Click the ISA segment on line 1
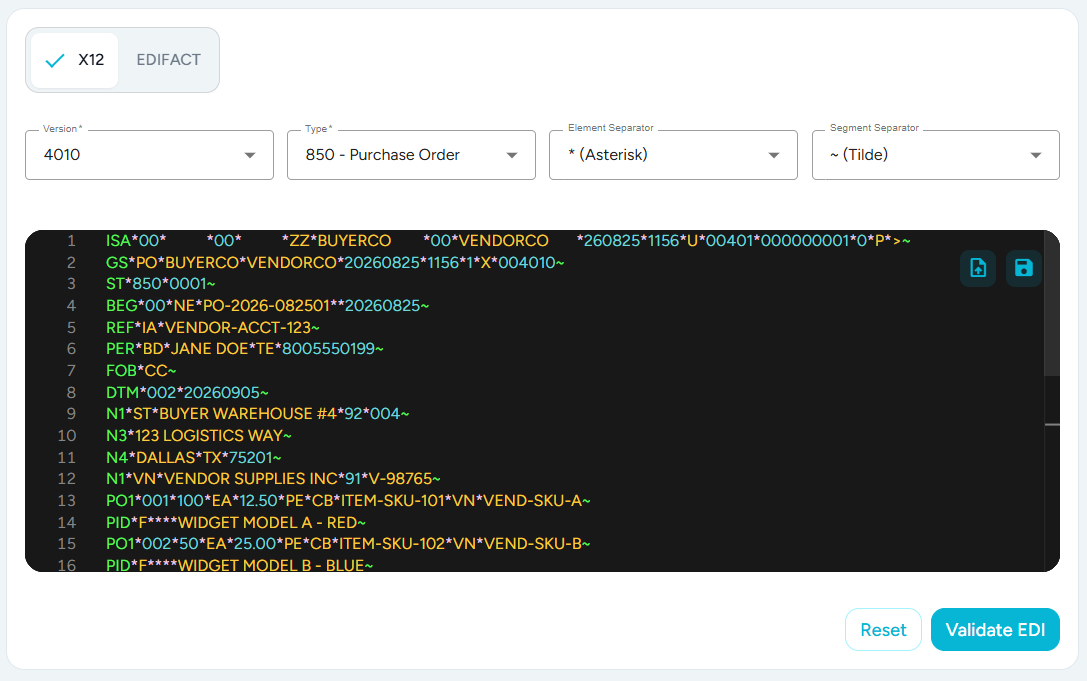Screen dimensions: 1087x681 pyautogui.click(x=508, y=241)
